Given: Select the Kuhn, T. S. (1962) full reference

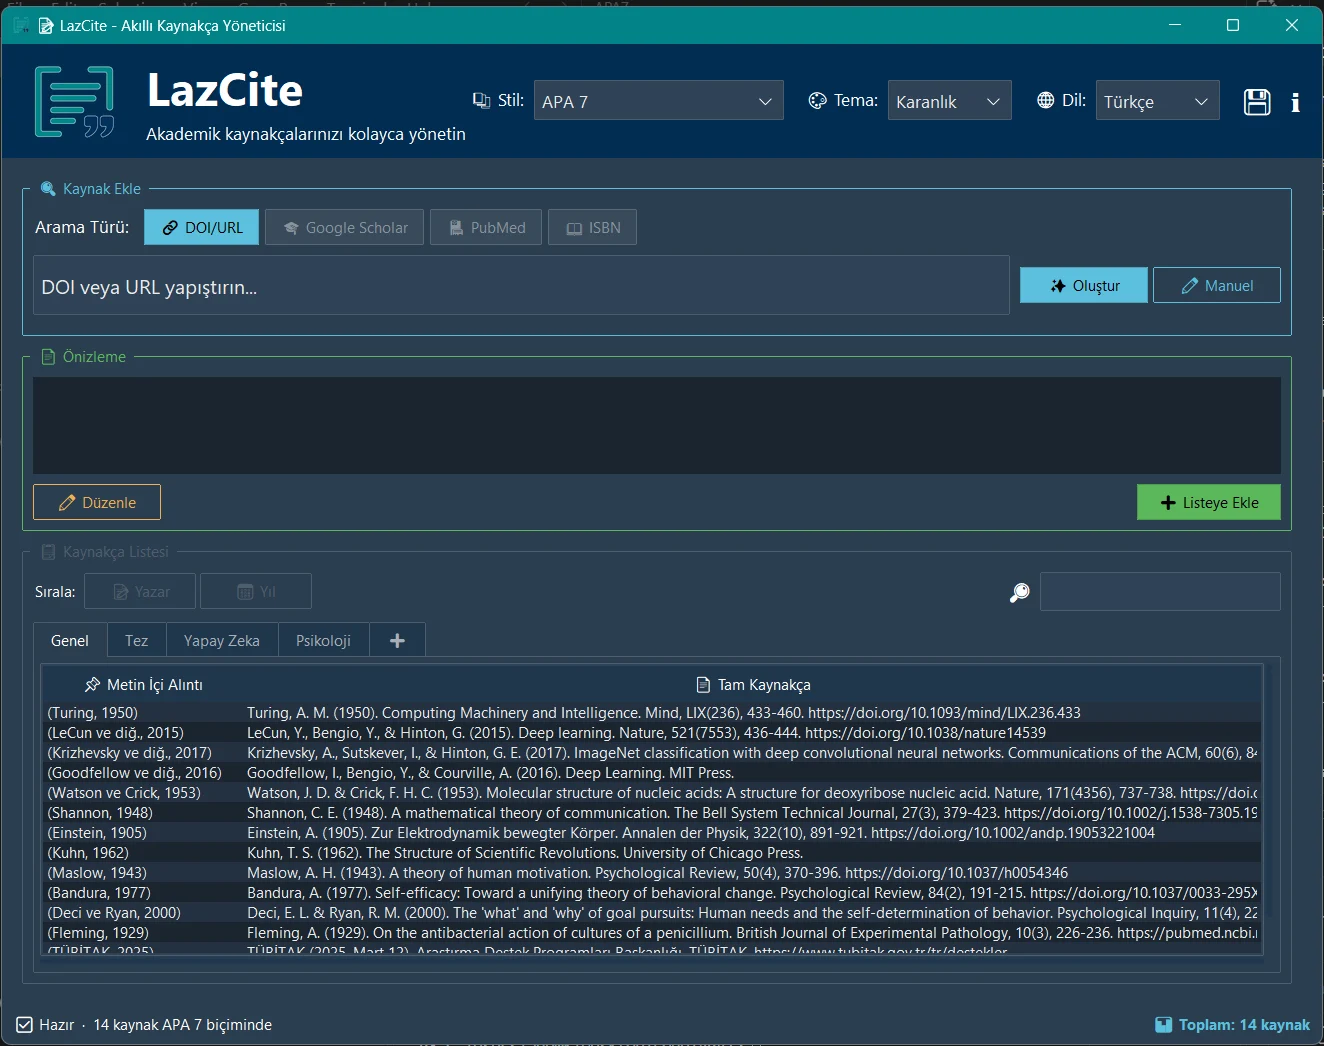Looking at the screenshot, I should [x=525, y=853].
